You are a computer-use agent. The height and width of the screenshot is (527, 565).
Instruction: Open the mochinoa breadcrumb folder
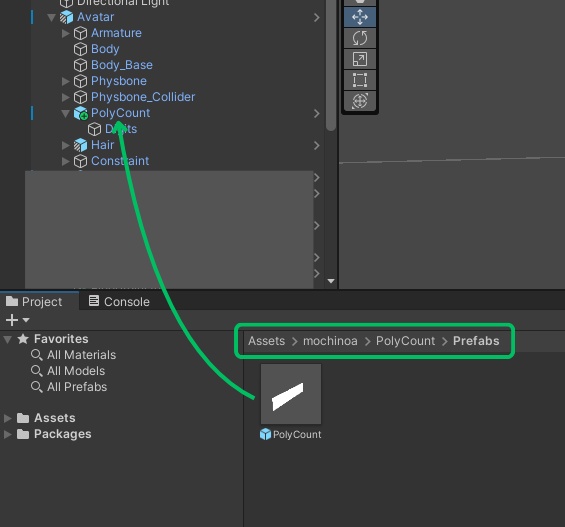tap(330, 341)
